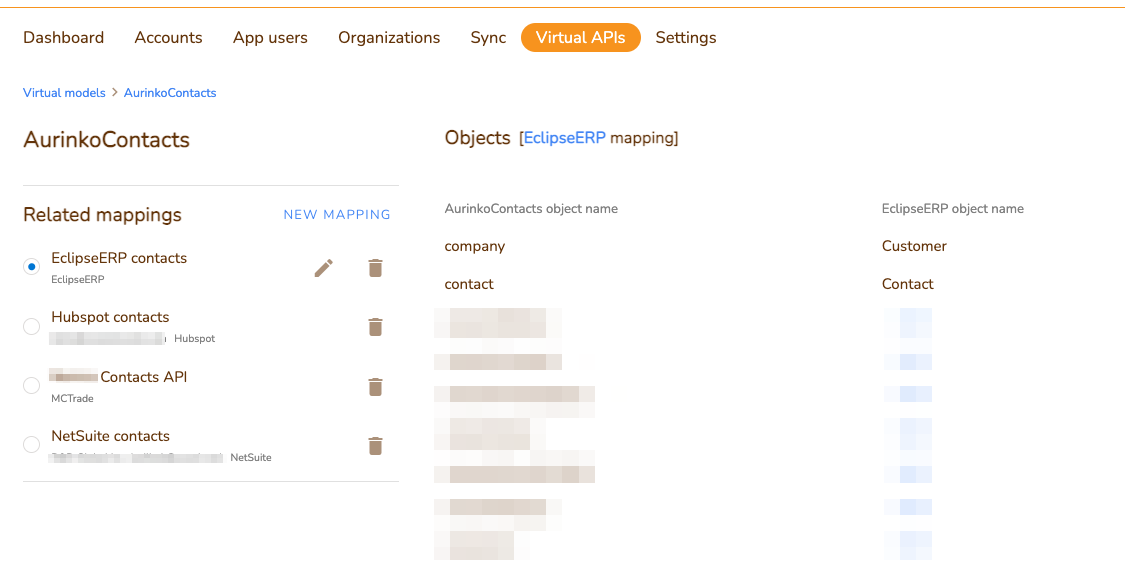Click the contact object name row

[469, 284]
